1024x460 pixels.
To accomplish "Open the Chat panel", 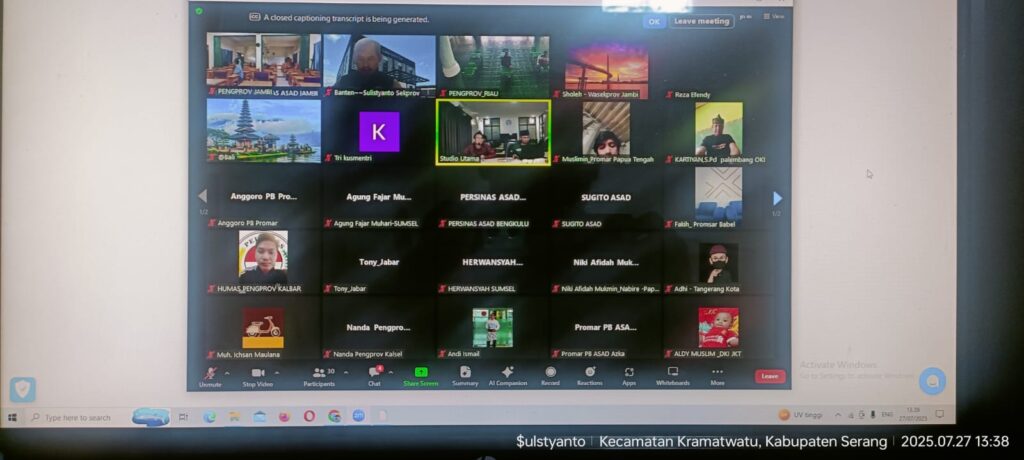I will 374,374.
